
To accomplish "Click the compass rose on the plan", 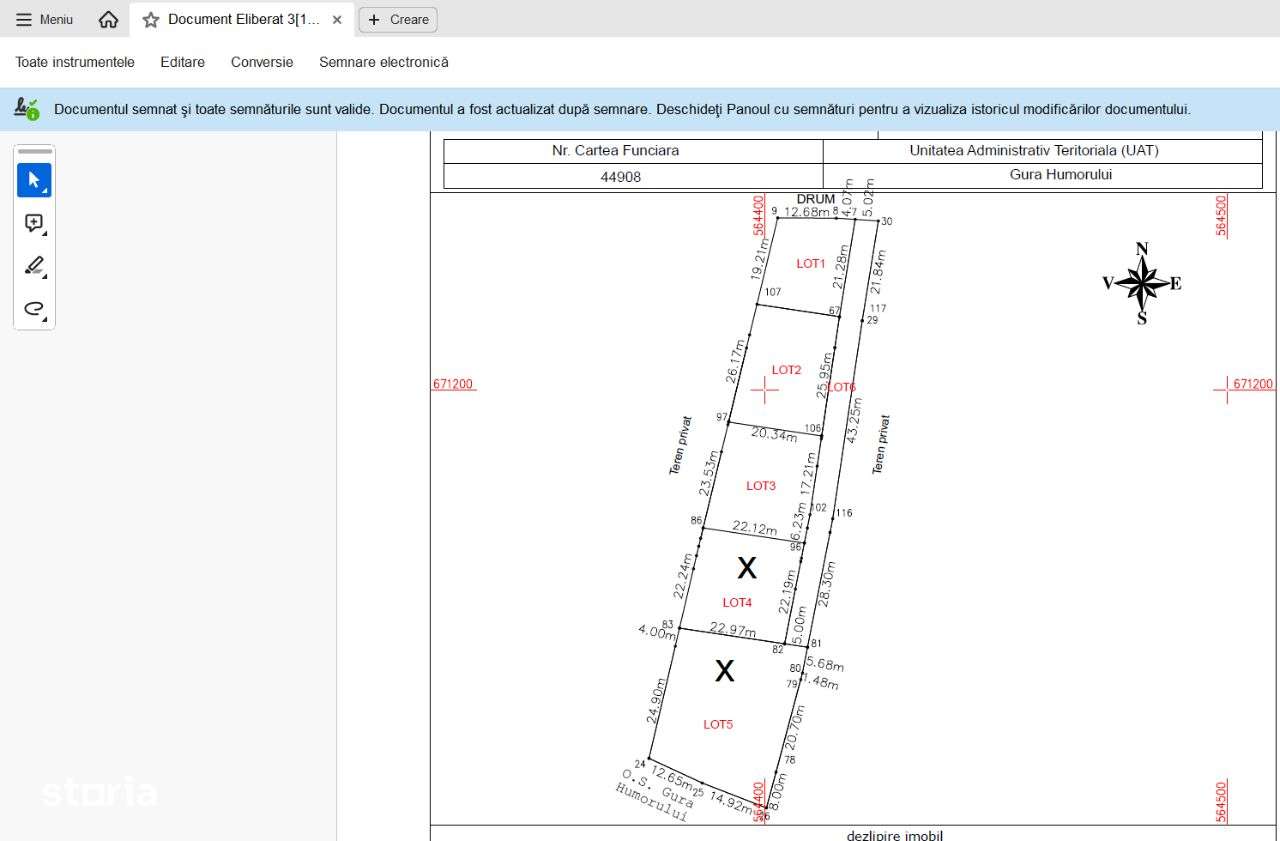I will 1141,283.
